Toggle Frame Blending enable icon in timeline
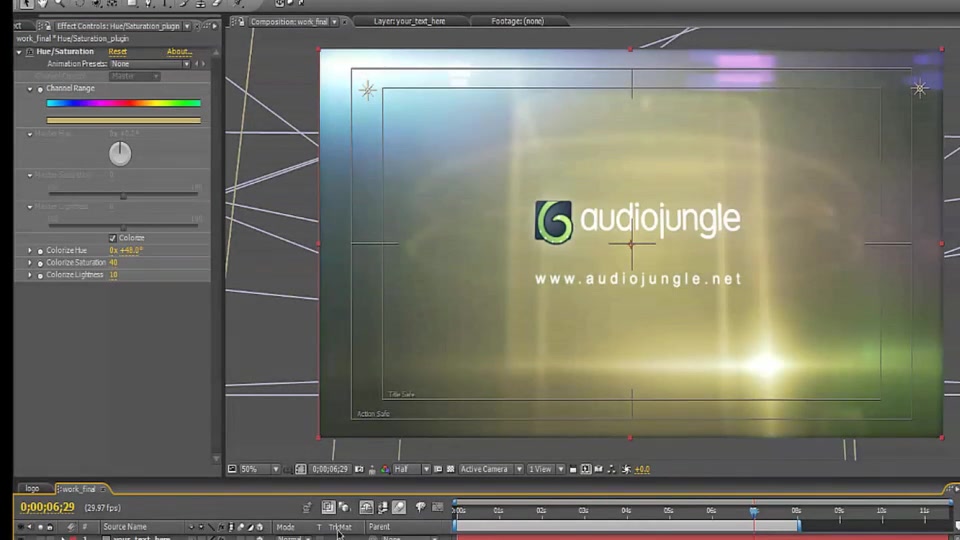 click(383, 507)
